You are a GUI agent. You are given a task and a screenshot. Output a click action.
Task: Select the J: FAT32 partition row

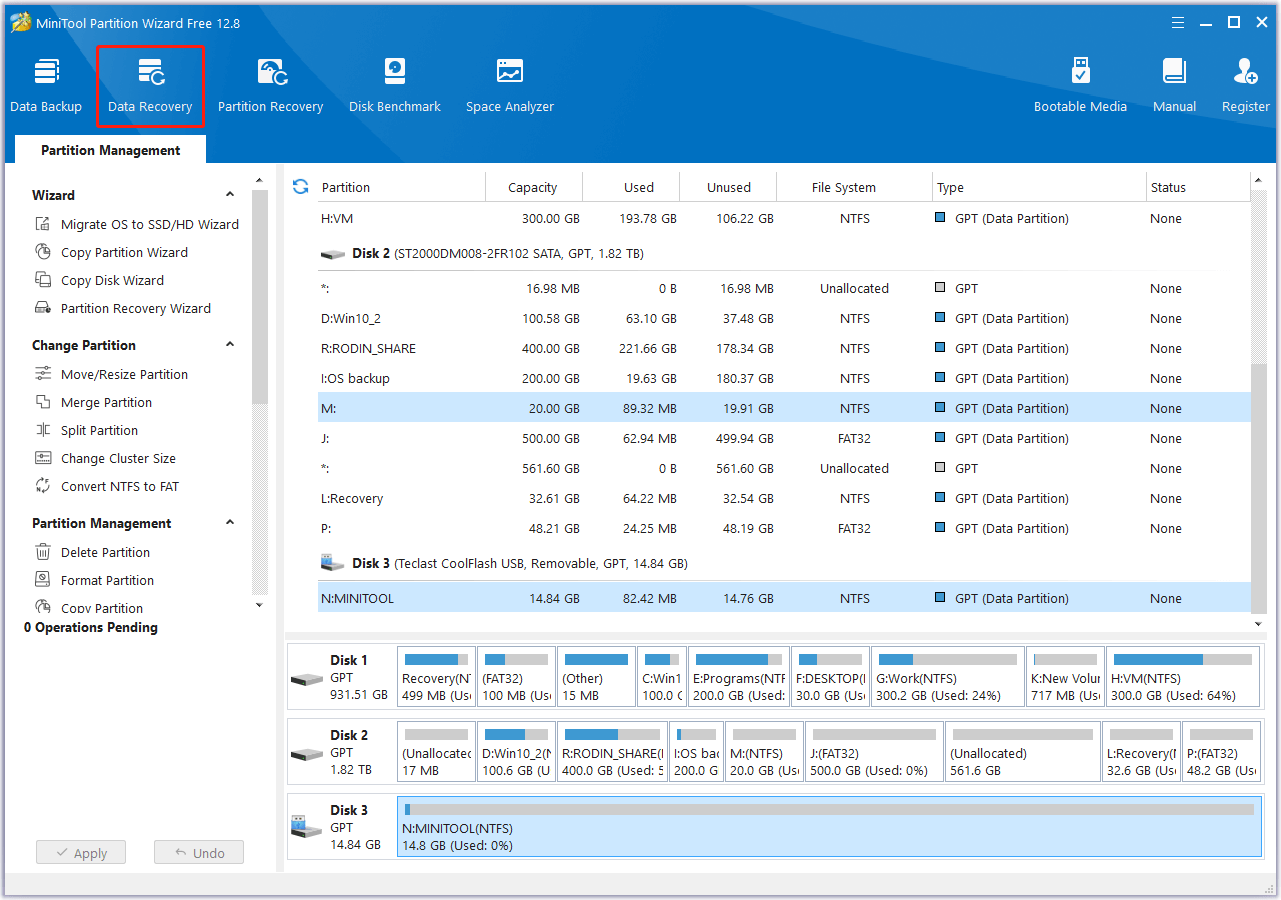click(x=782, y=438)
